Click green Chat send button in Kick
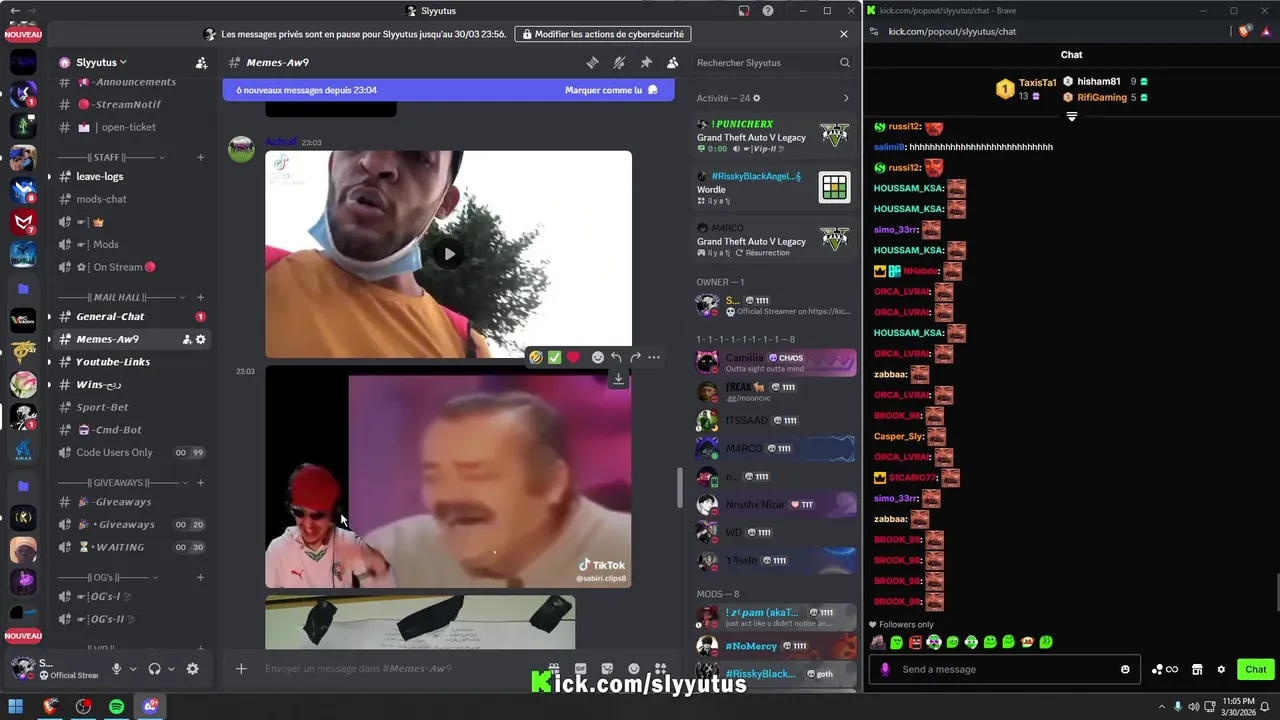The width and height of the screenshot is (1280, 720). pos(1255,669)
